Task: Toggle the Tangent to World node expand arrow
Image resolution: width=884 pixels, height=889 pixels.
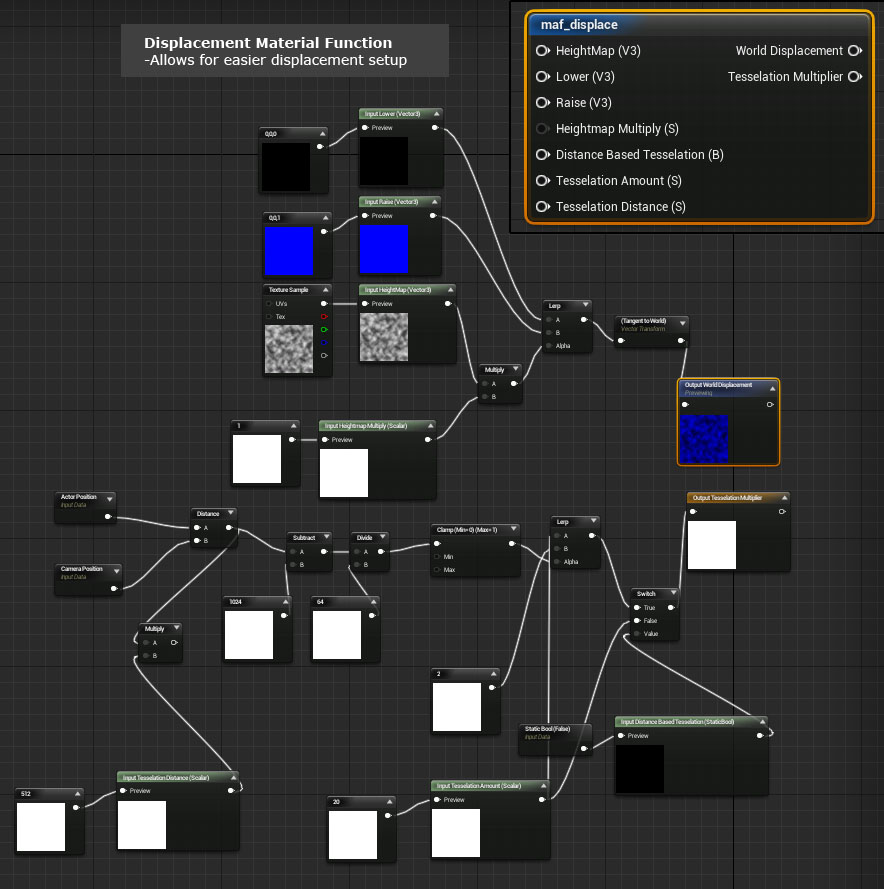Action: coord(683,322)
